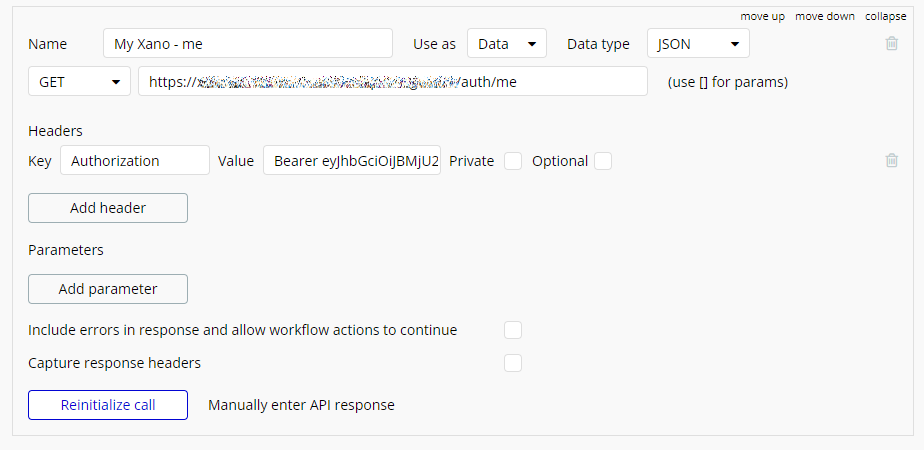Enable Capture response headers checkbox
The height and width of the screenshot is (450, 924).
513,363
